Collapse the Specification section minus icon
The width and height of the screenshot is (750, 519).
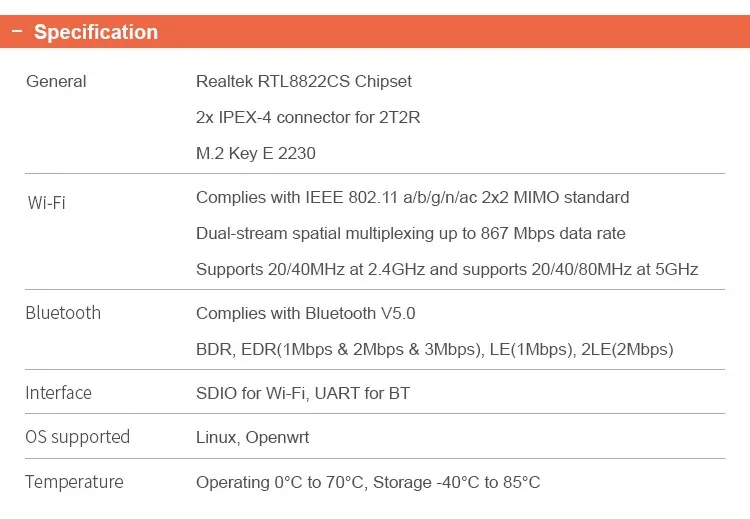point(17,32)
